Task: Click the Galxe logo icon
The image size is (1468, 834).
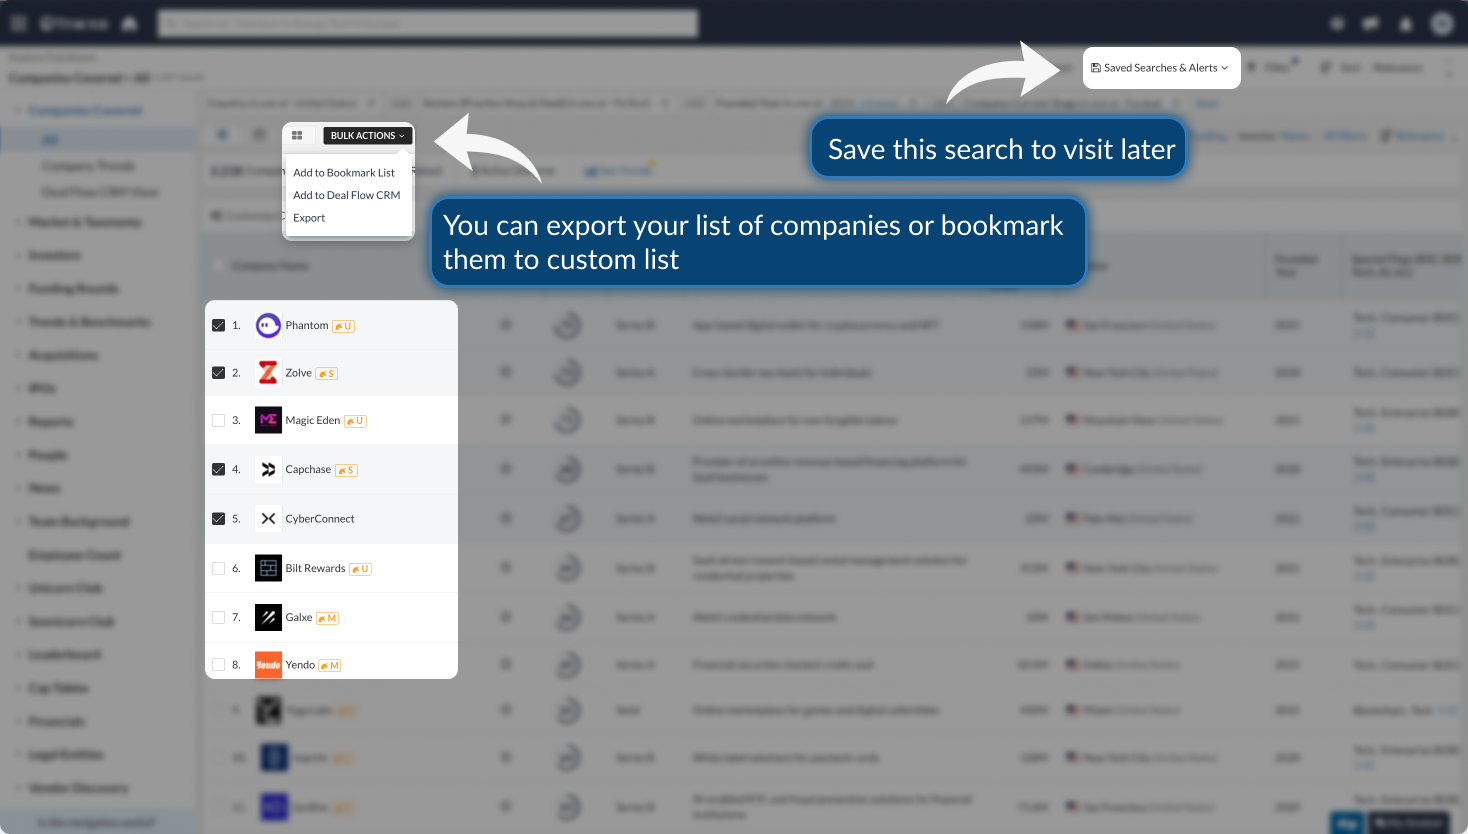Action: click(x=268, y=618)
